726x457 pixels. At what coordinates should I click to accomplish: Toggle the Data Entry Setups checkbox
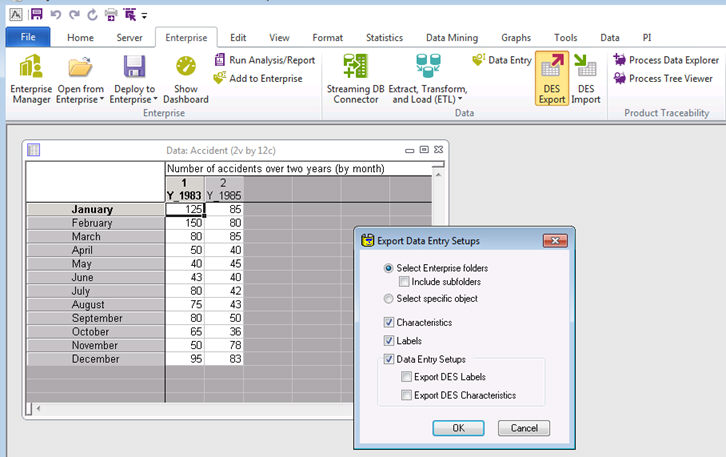[x=389, y=359]
